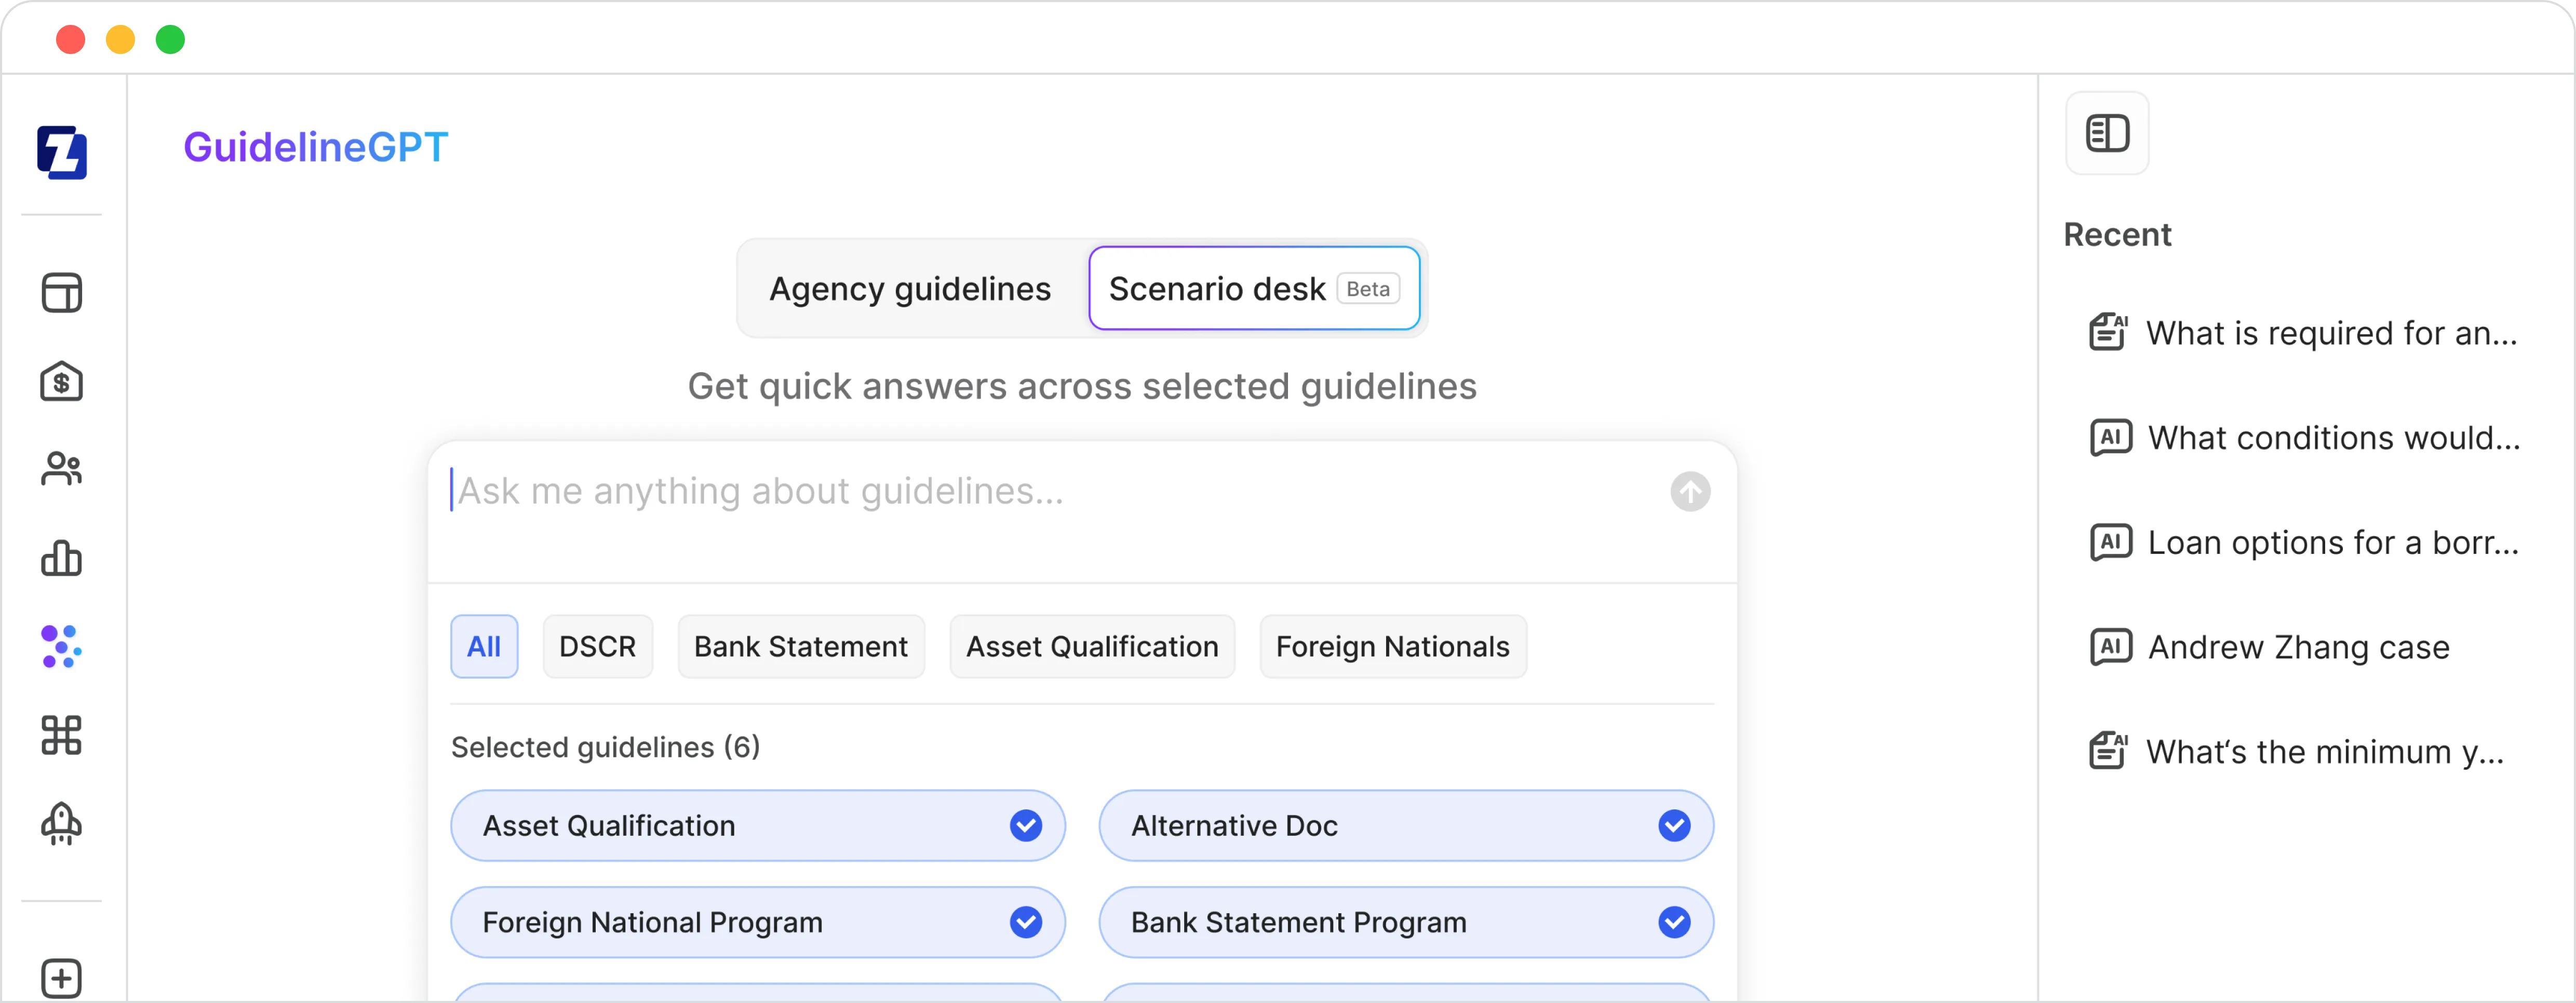This screenshot has height=1003, width=2576.
Task: Deselect the Asset Qualification guideline checkmark
Action: (x=1026, y=826)
